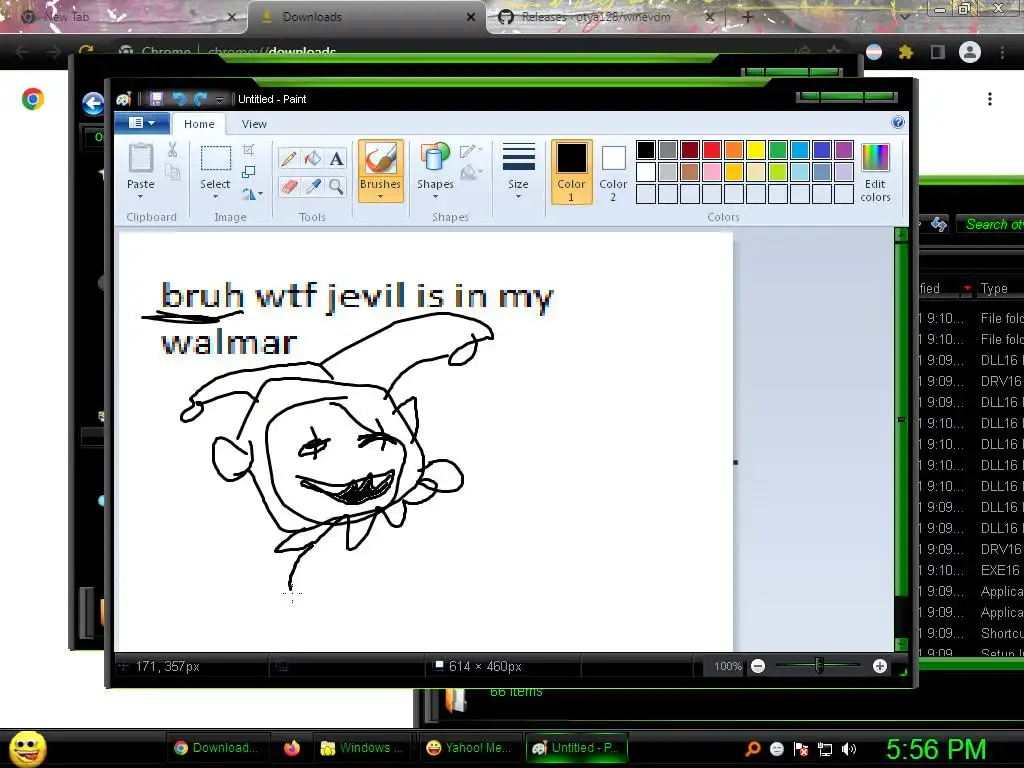This screenshot has height=768, width=1024.
Task: Click Chrome new tab plus button
Action: tap(748, 18)
